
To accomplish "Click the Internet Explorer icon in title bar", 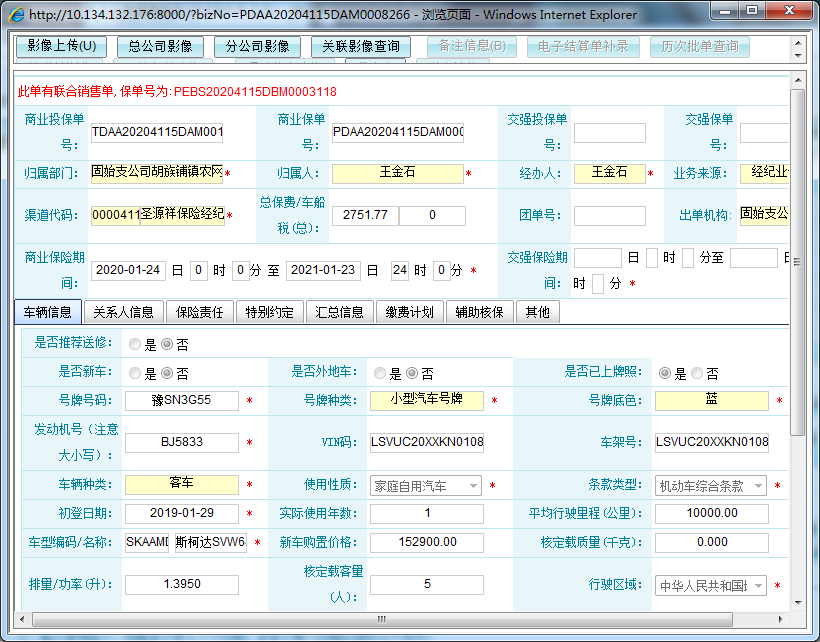I will [x=16, y=14].
